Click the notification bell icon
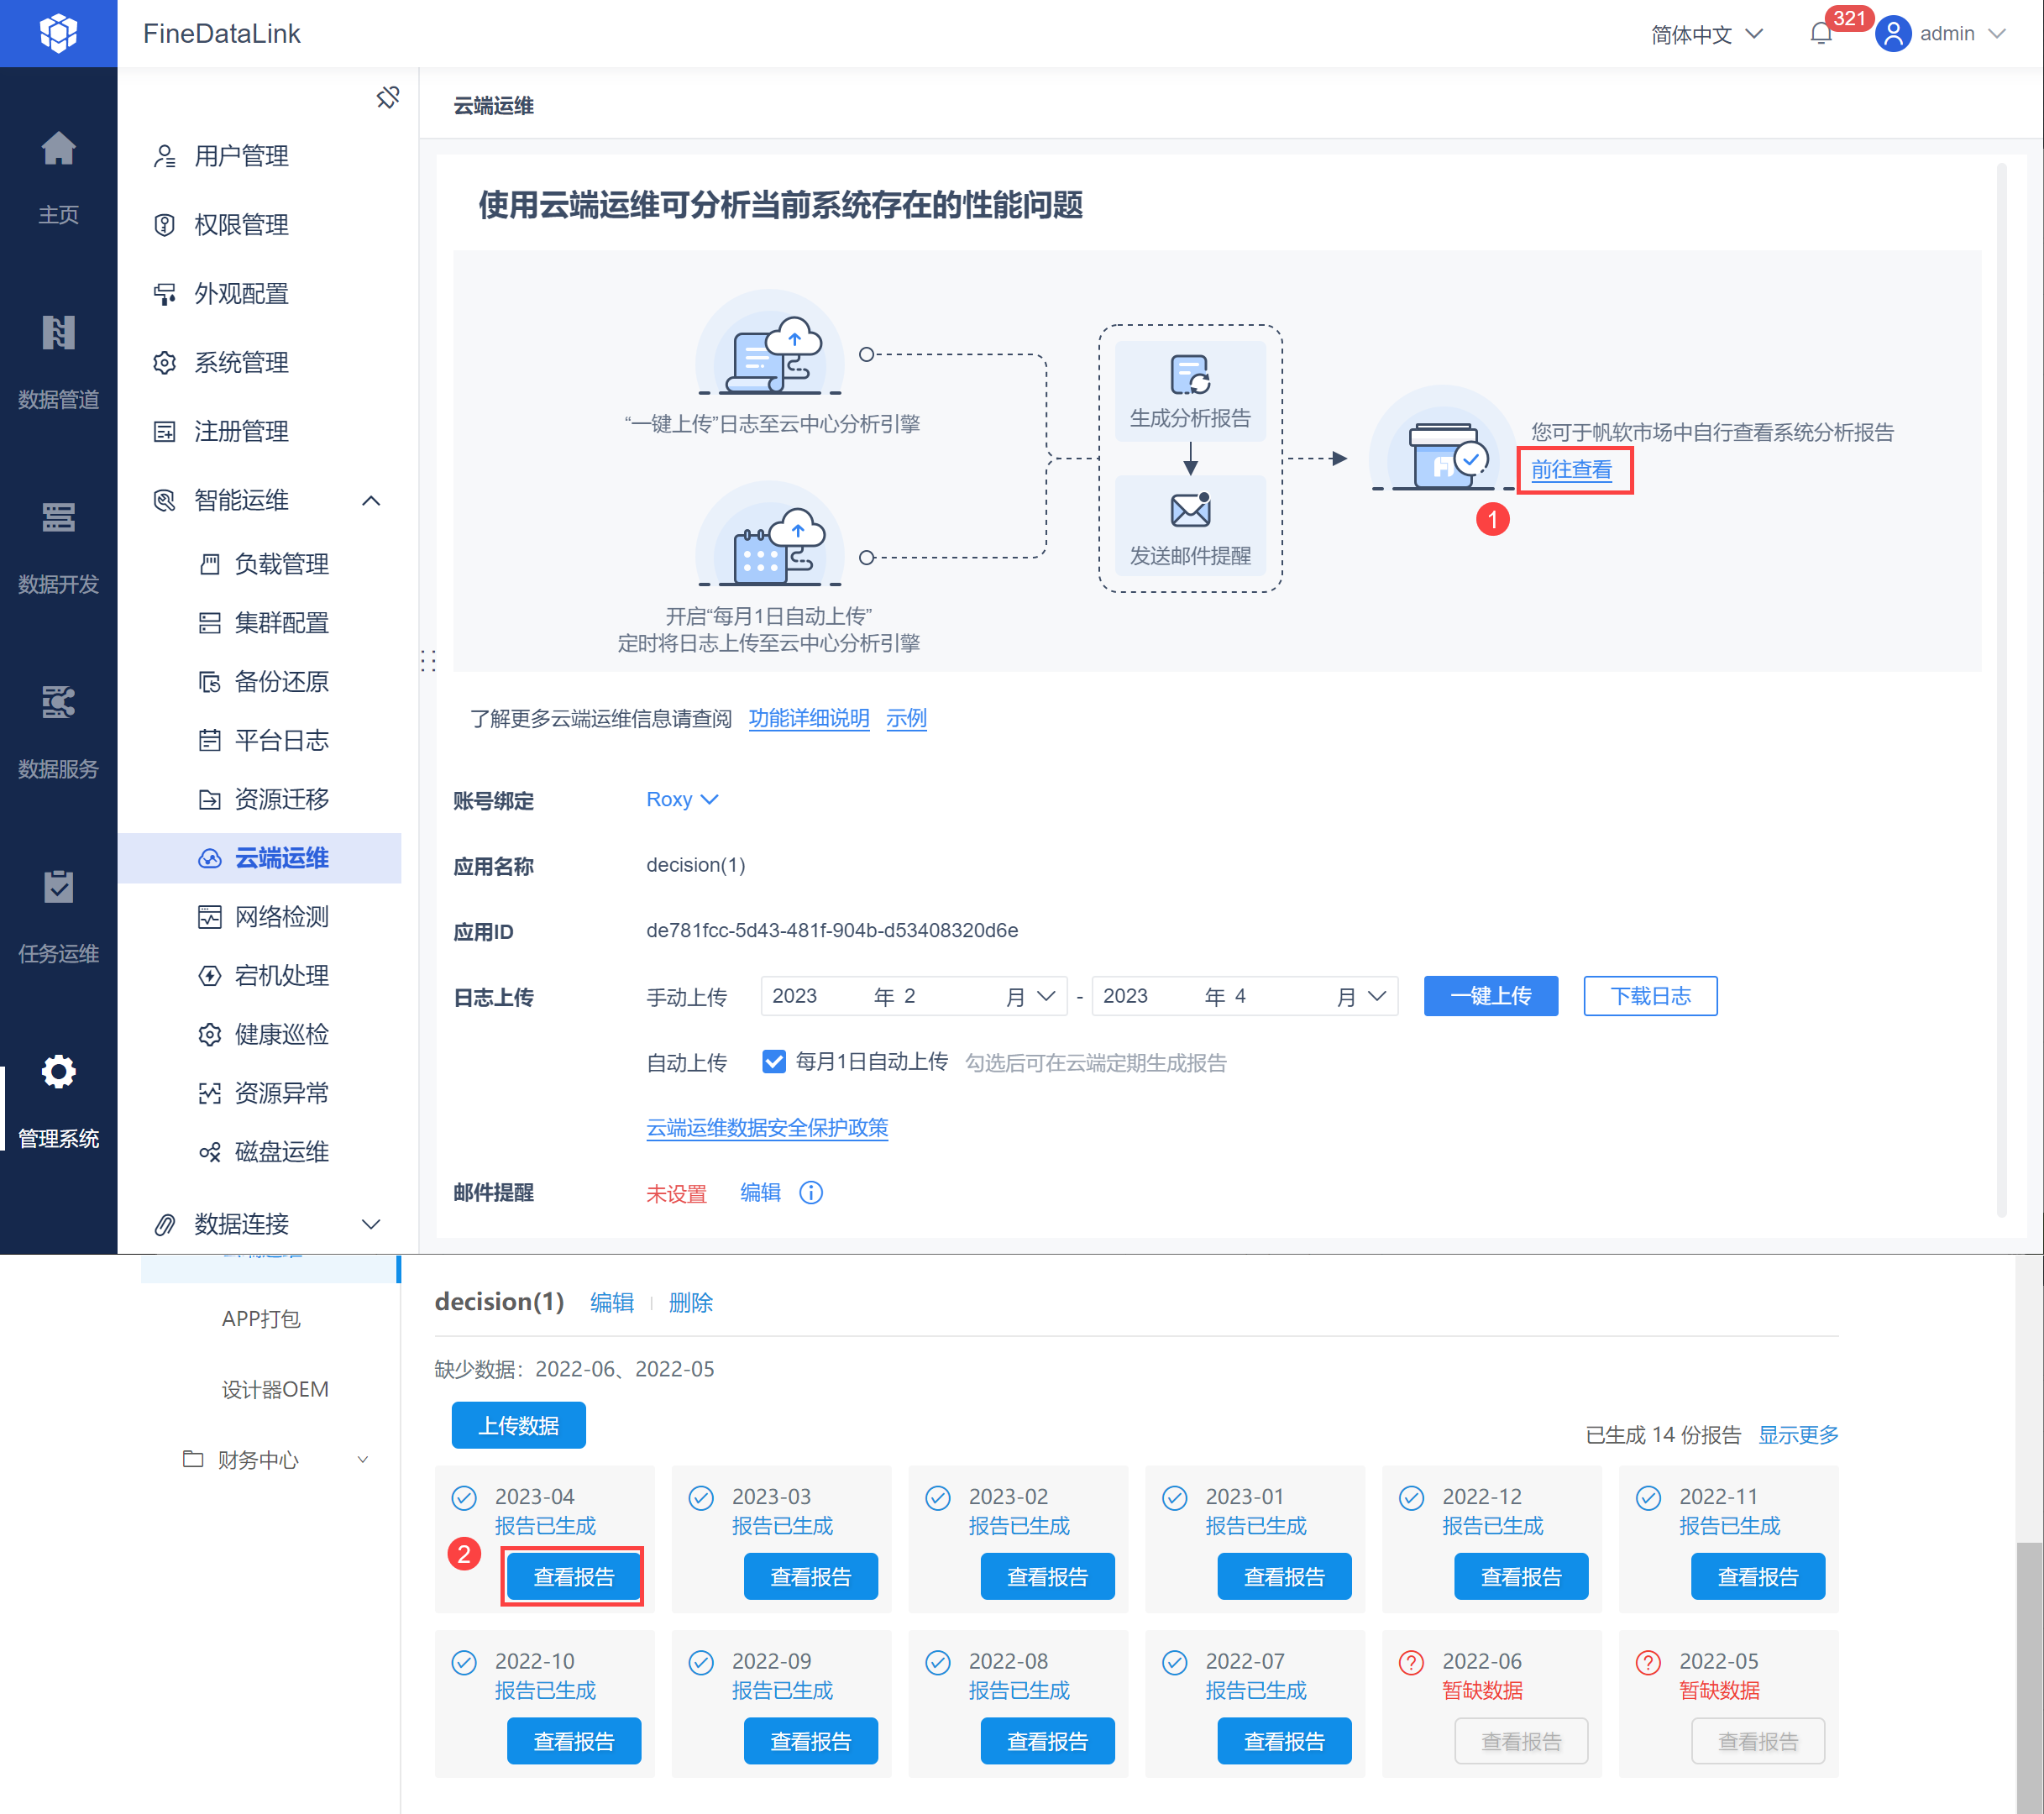 1820,34
